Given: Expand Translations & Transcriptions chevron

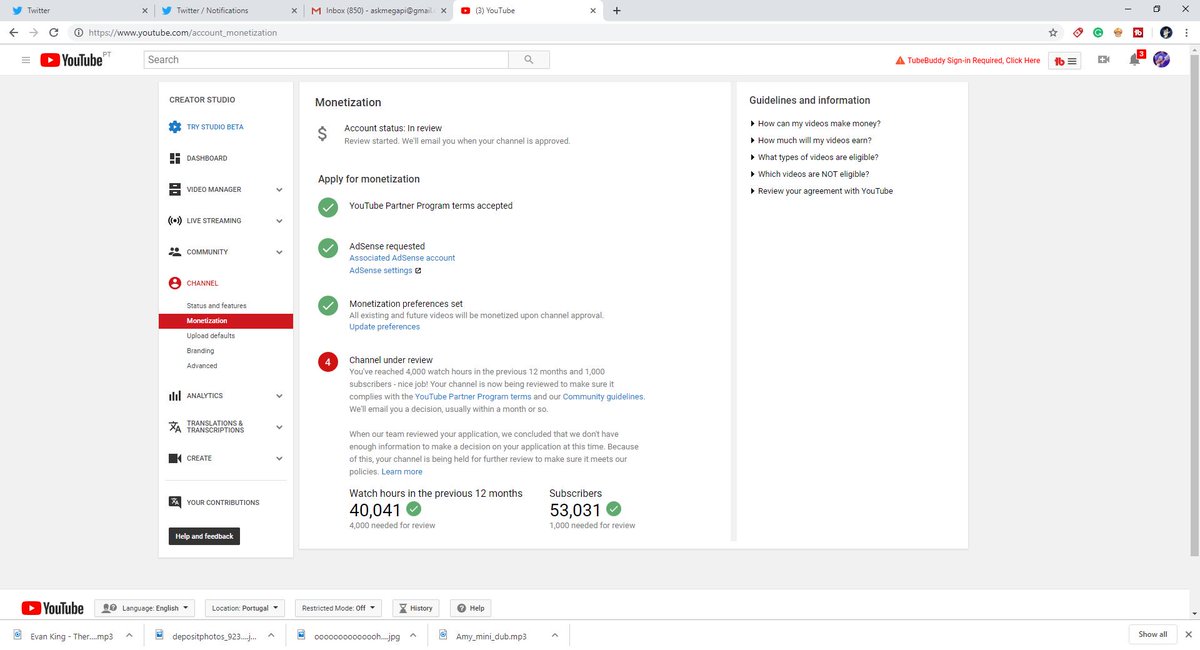Looking at the screenshot, I should [x=279, y=427].
